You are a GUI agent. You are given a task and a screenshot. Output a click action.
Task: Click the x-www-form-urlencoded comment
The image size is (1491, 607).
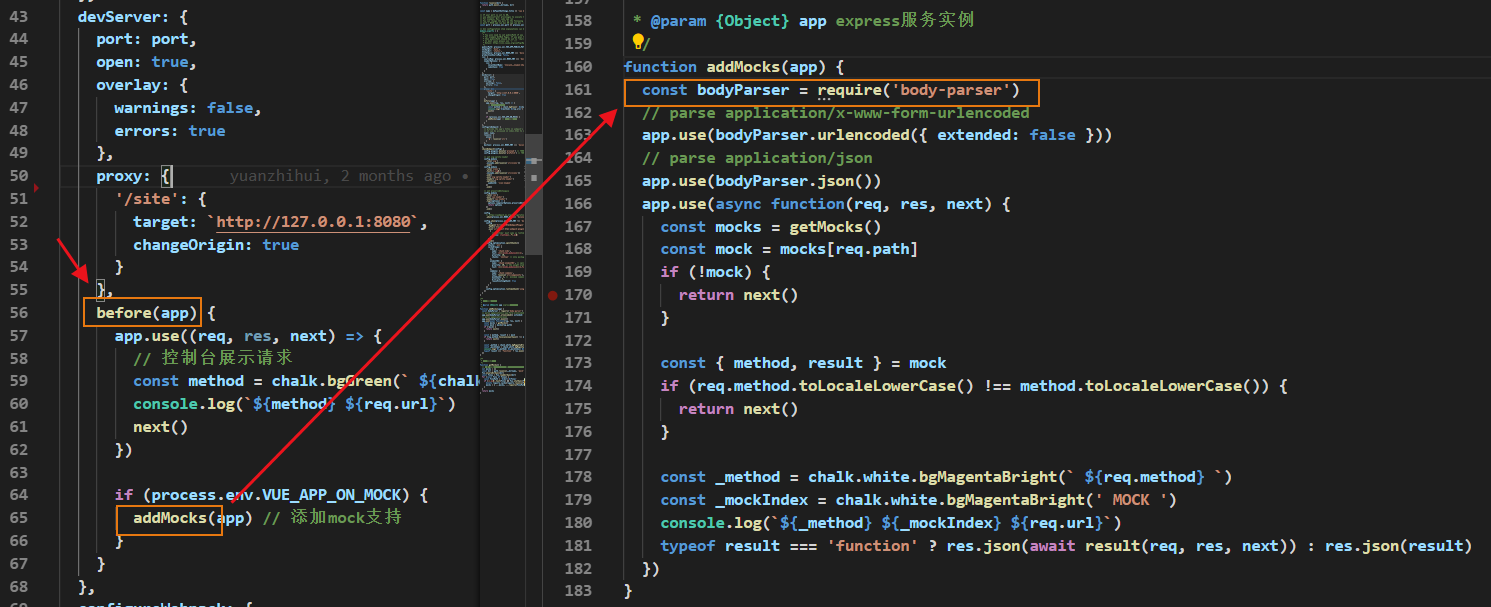pyautogui.click(x=835, y=112)
